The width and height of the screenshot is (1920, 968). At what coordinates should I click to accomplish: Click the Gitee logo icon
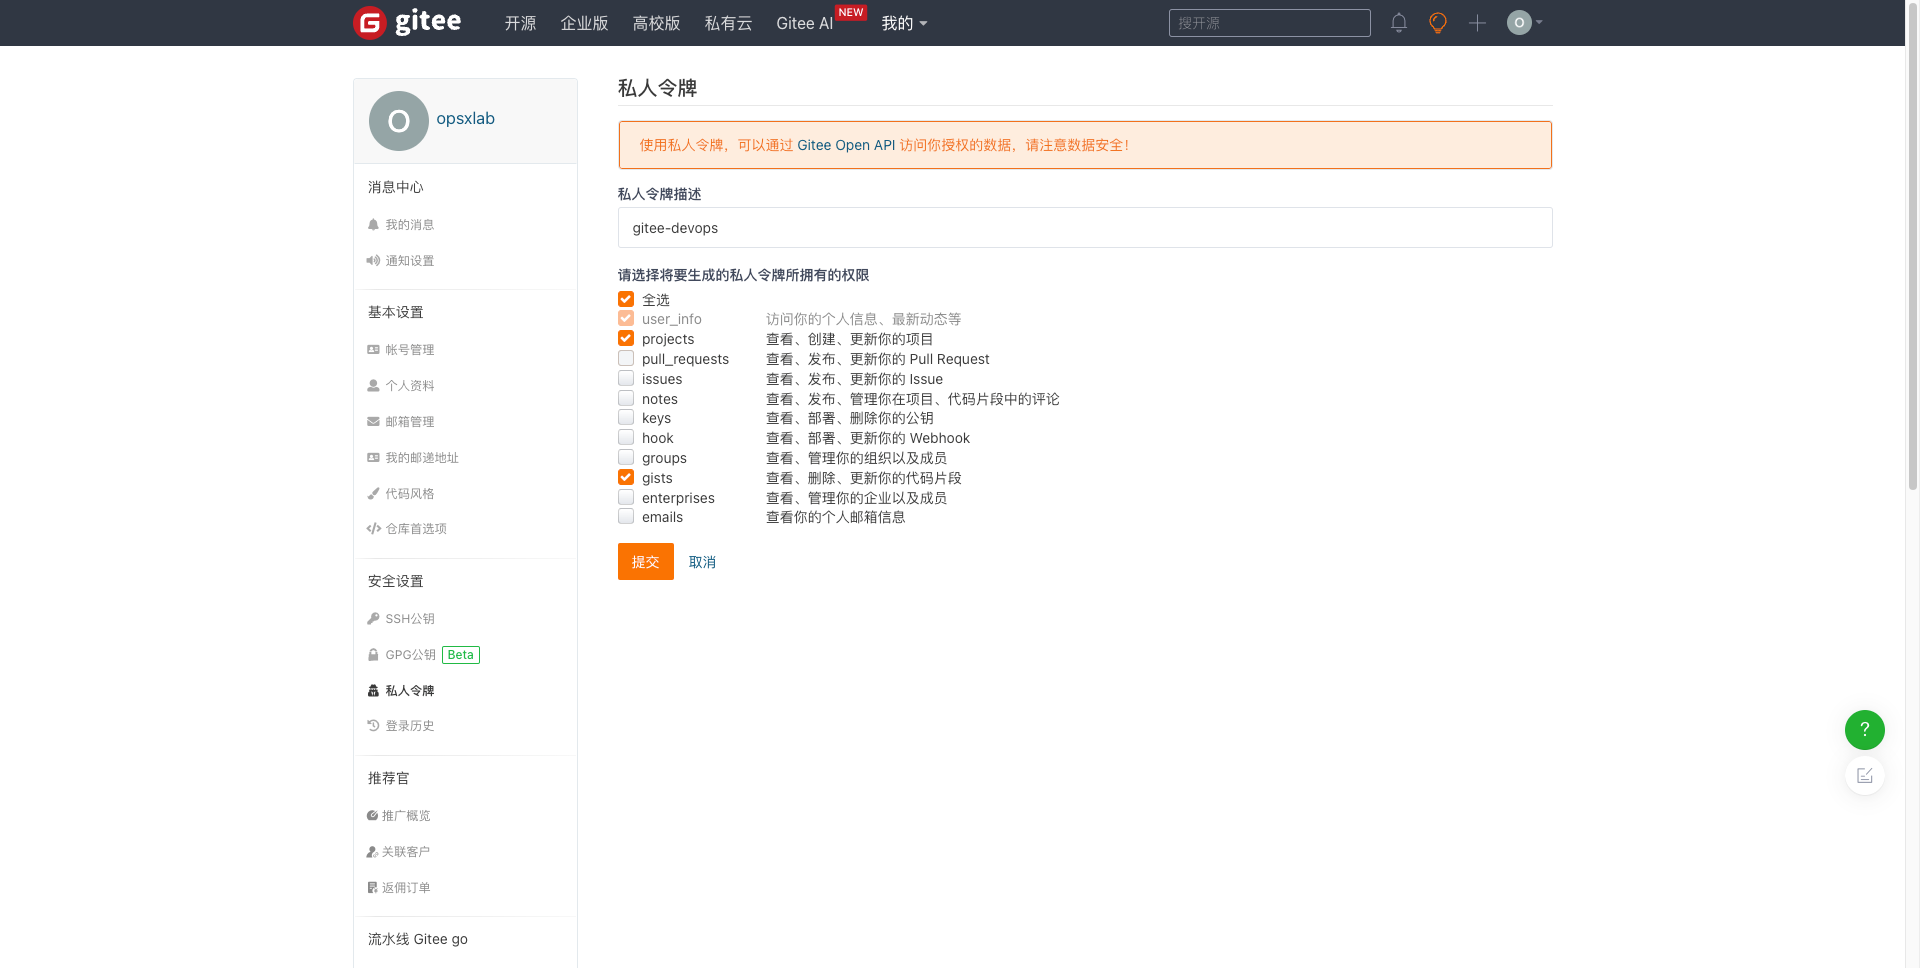(x=370, y=23)
